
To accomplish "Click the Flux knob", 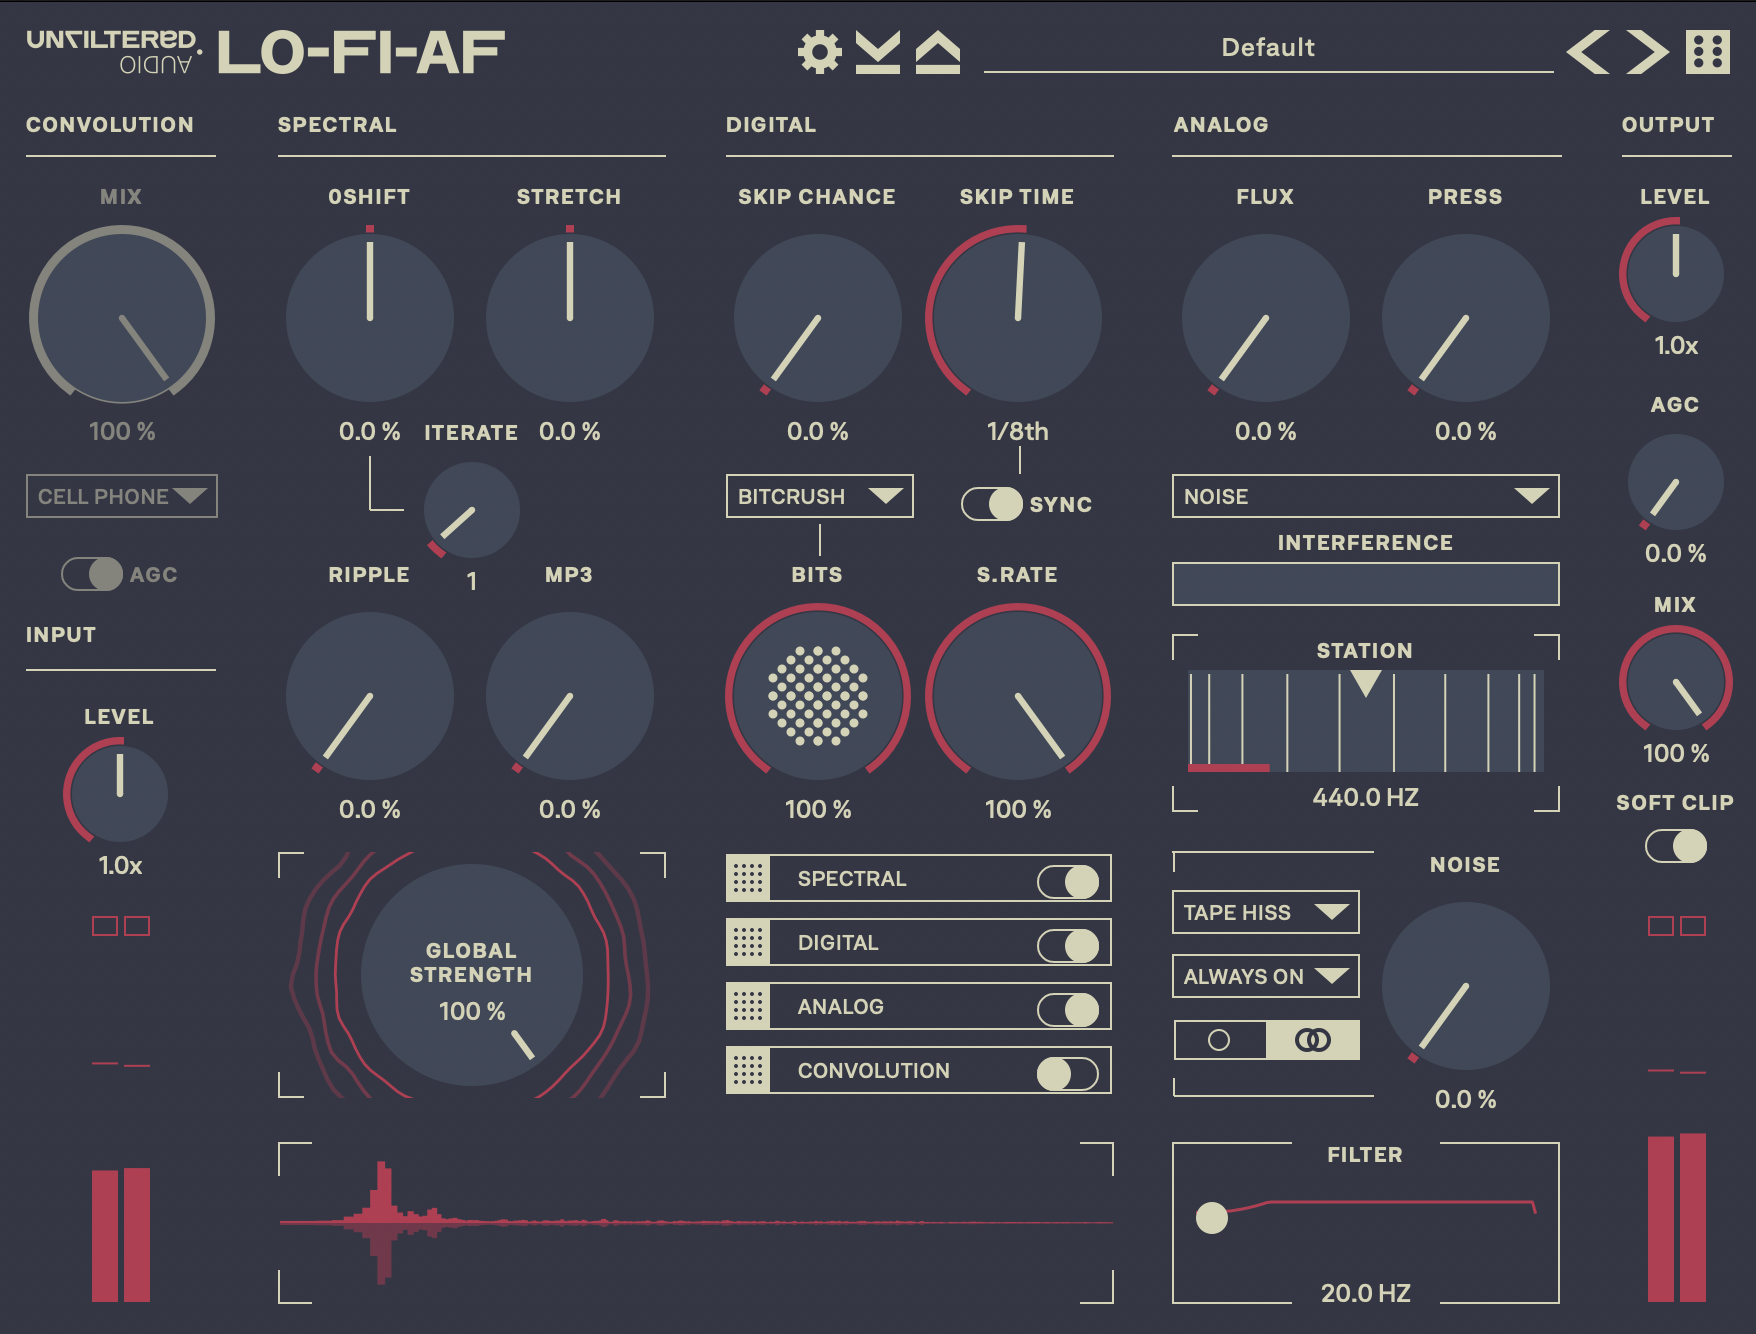I will point(1266,318).
